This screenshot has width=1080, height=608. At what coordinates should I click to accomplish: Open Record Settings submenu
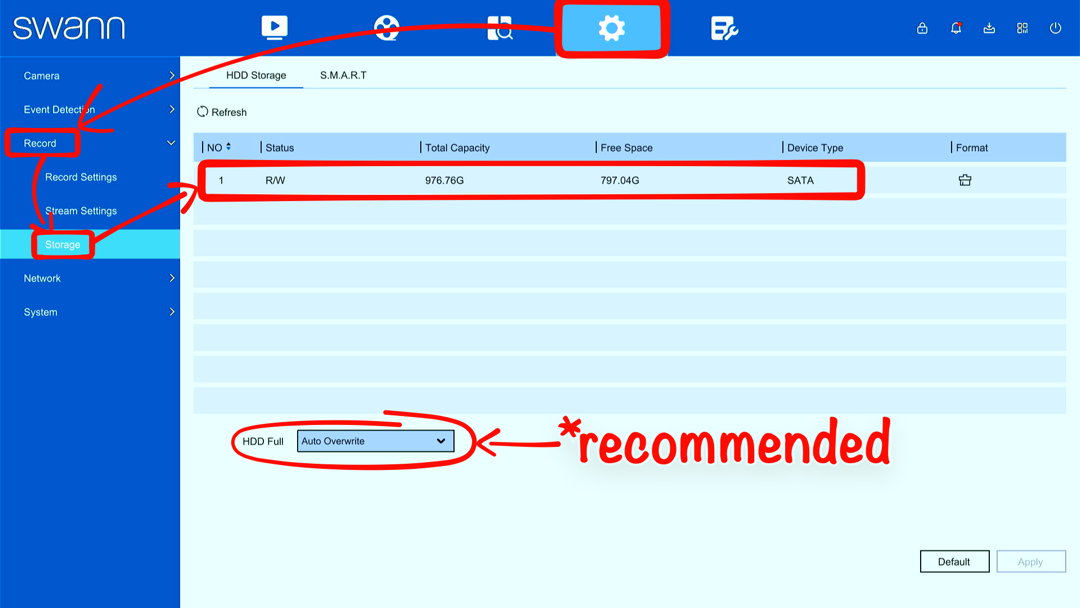[81, 177]
